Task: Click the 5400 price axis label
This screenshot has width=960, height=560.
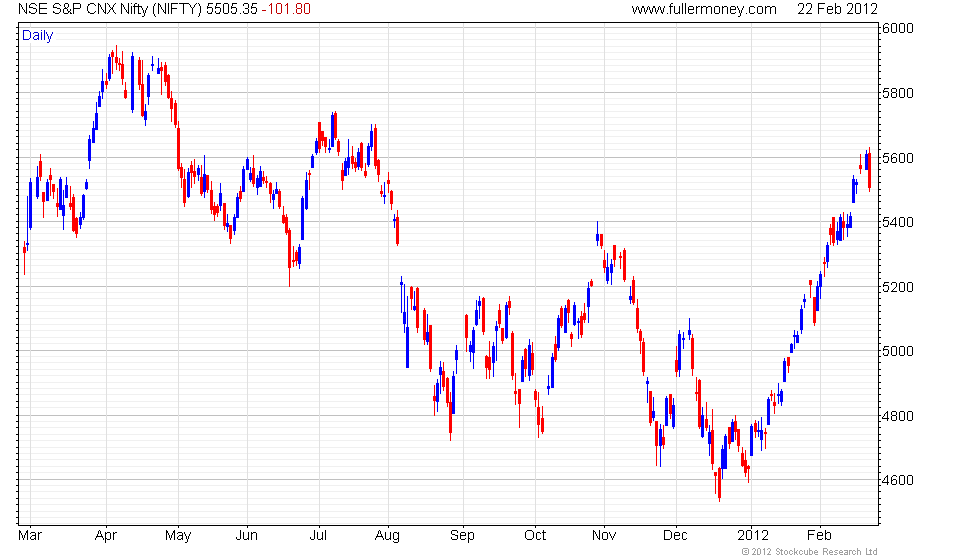Action: coord(898,222)
